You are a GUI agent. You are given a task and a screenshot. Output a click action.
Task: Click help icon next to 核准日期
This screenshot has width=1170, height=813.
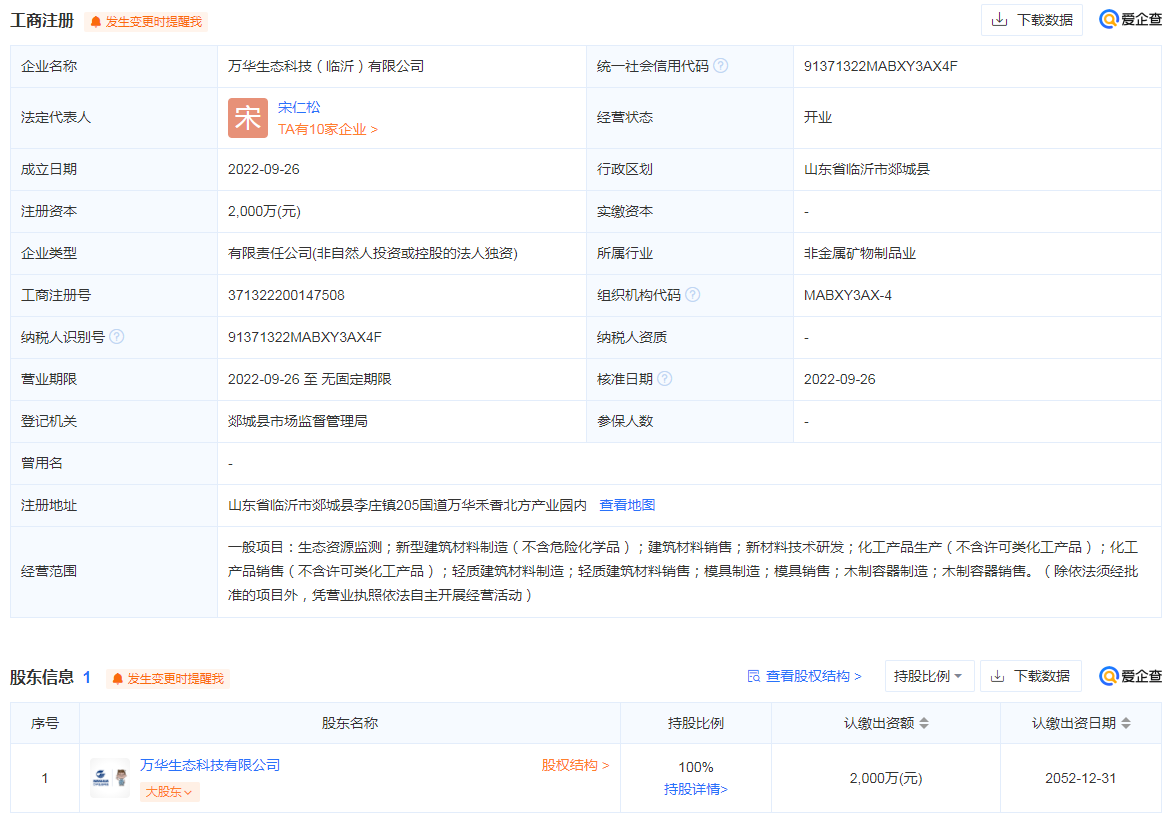click(665, 379)
